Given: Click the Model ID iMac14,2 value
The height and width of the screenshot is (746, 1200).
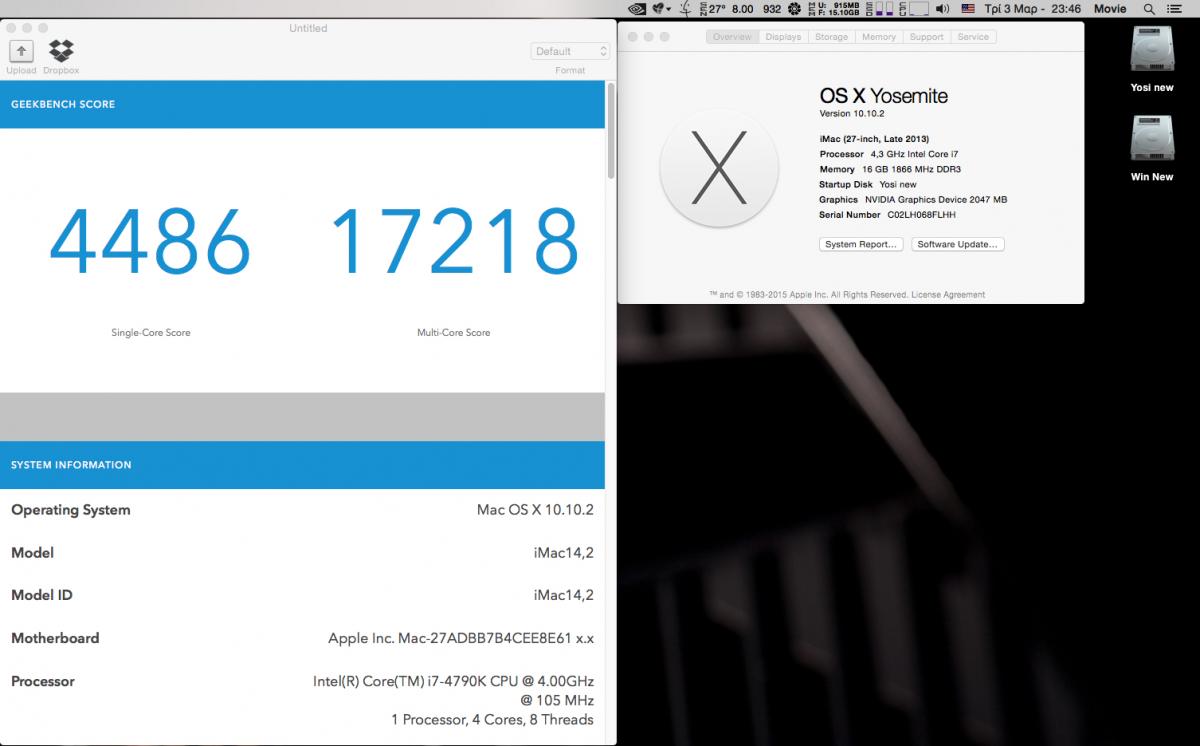Looking at the screenshot, I should [564, 595].
